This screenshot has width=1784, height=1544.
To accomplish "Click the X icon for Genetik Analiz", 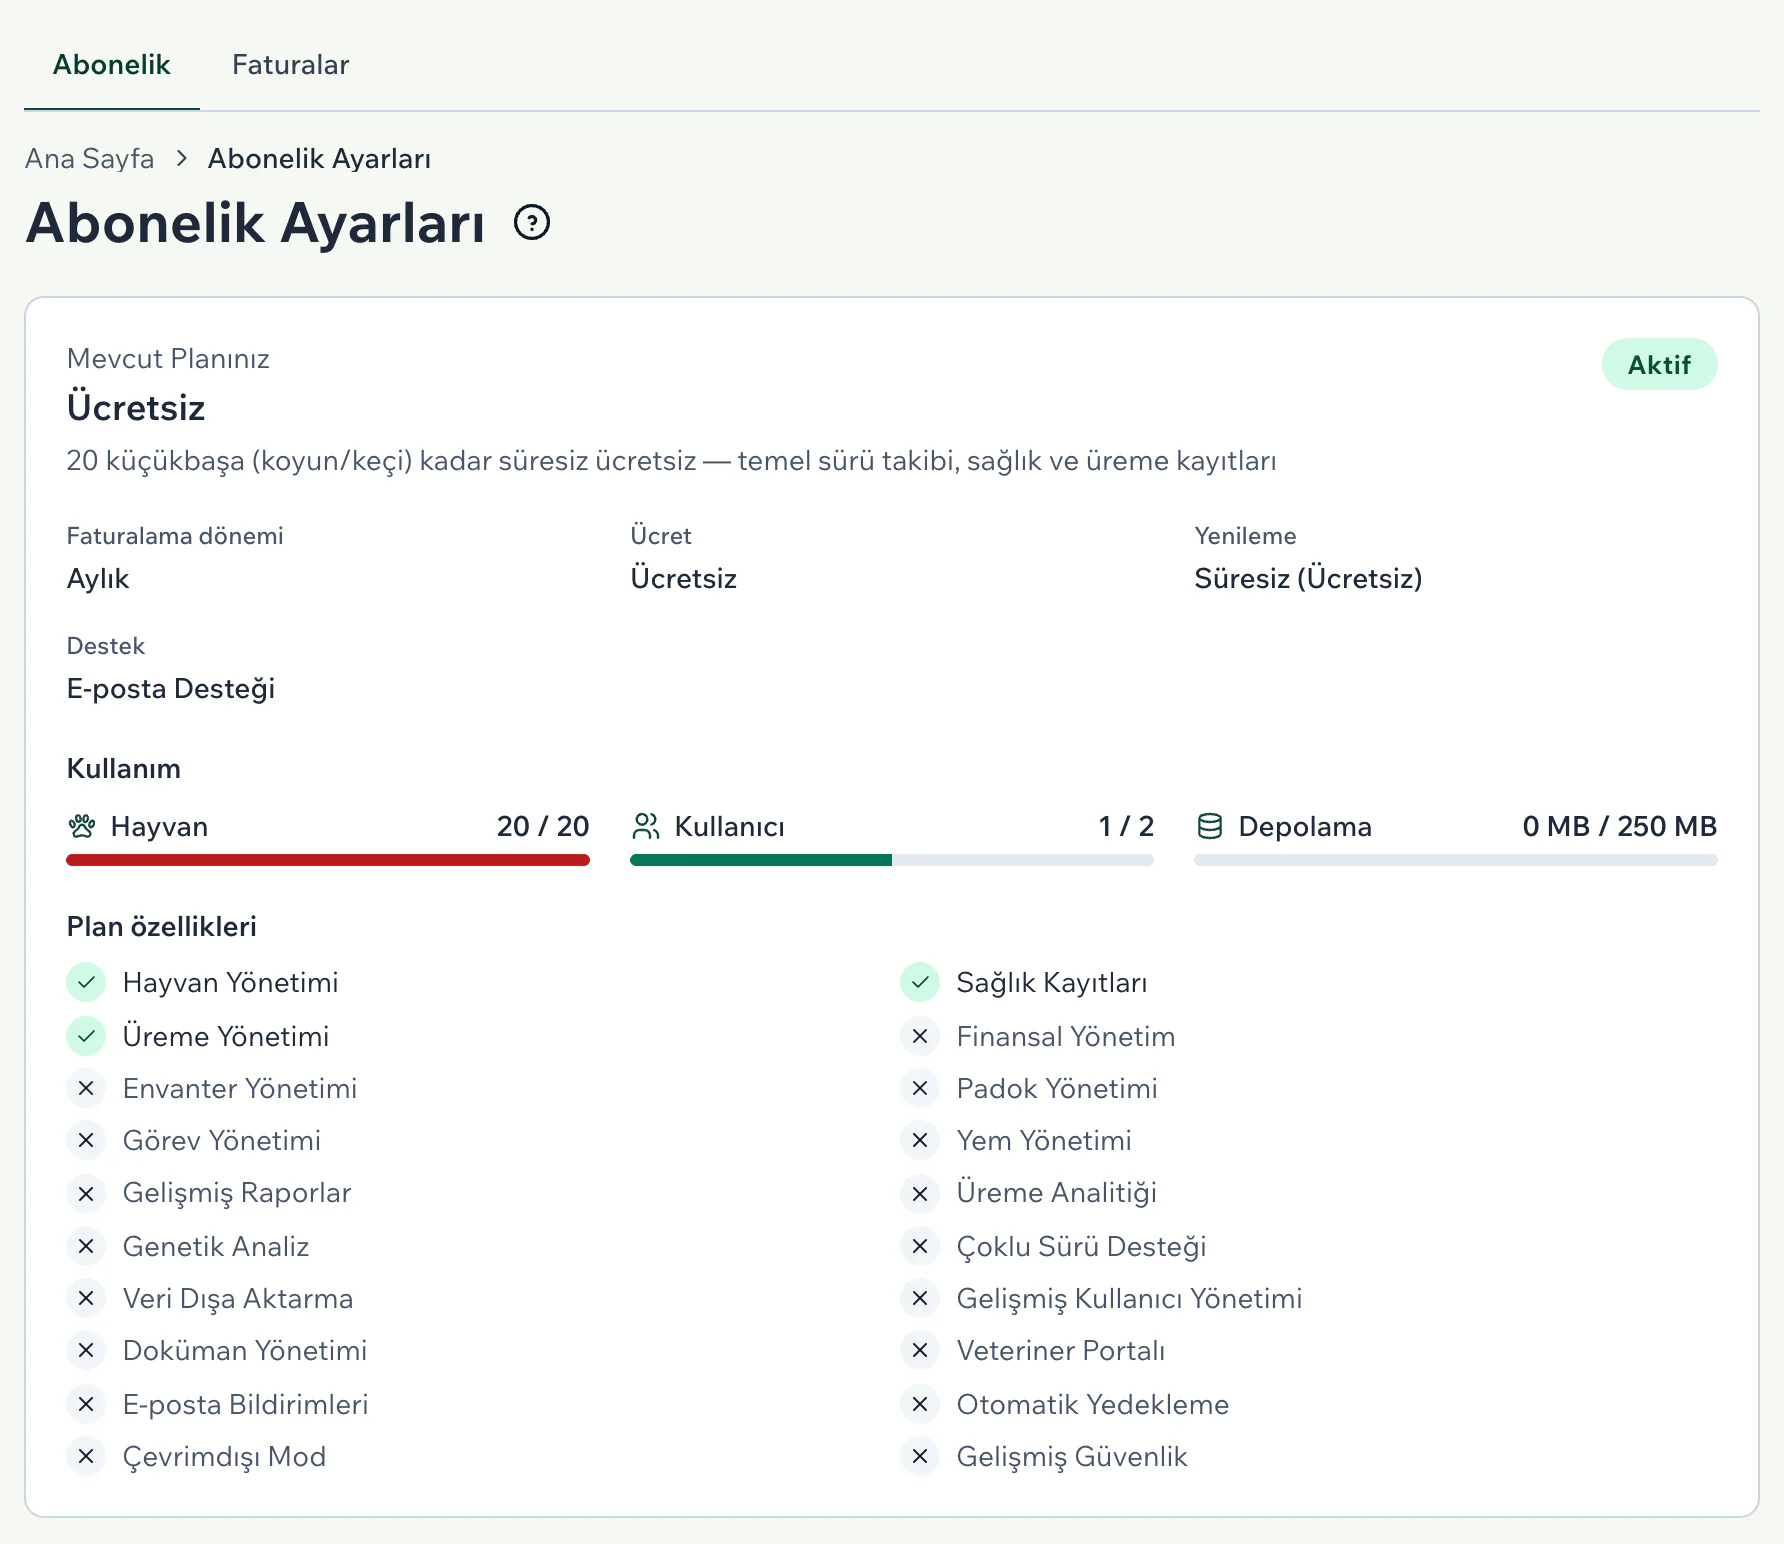I will [x=86, y=1246].
